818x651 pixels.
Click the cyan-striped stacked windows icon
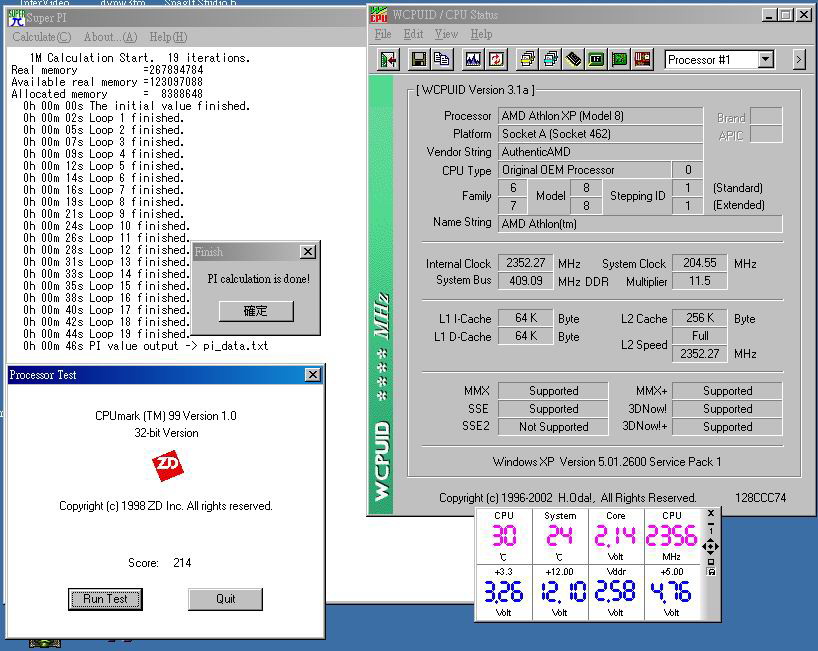click(x=550, y=60)
